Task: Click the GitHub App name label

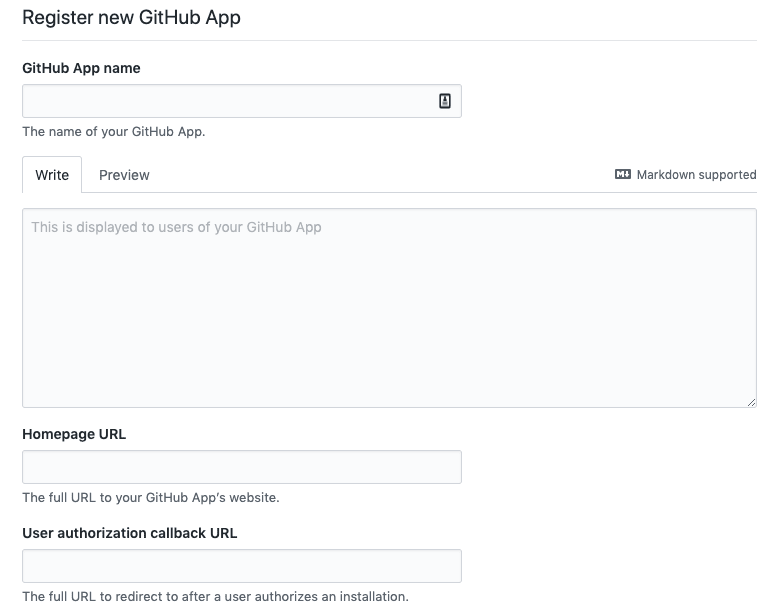Action: point(82,68)
